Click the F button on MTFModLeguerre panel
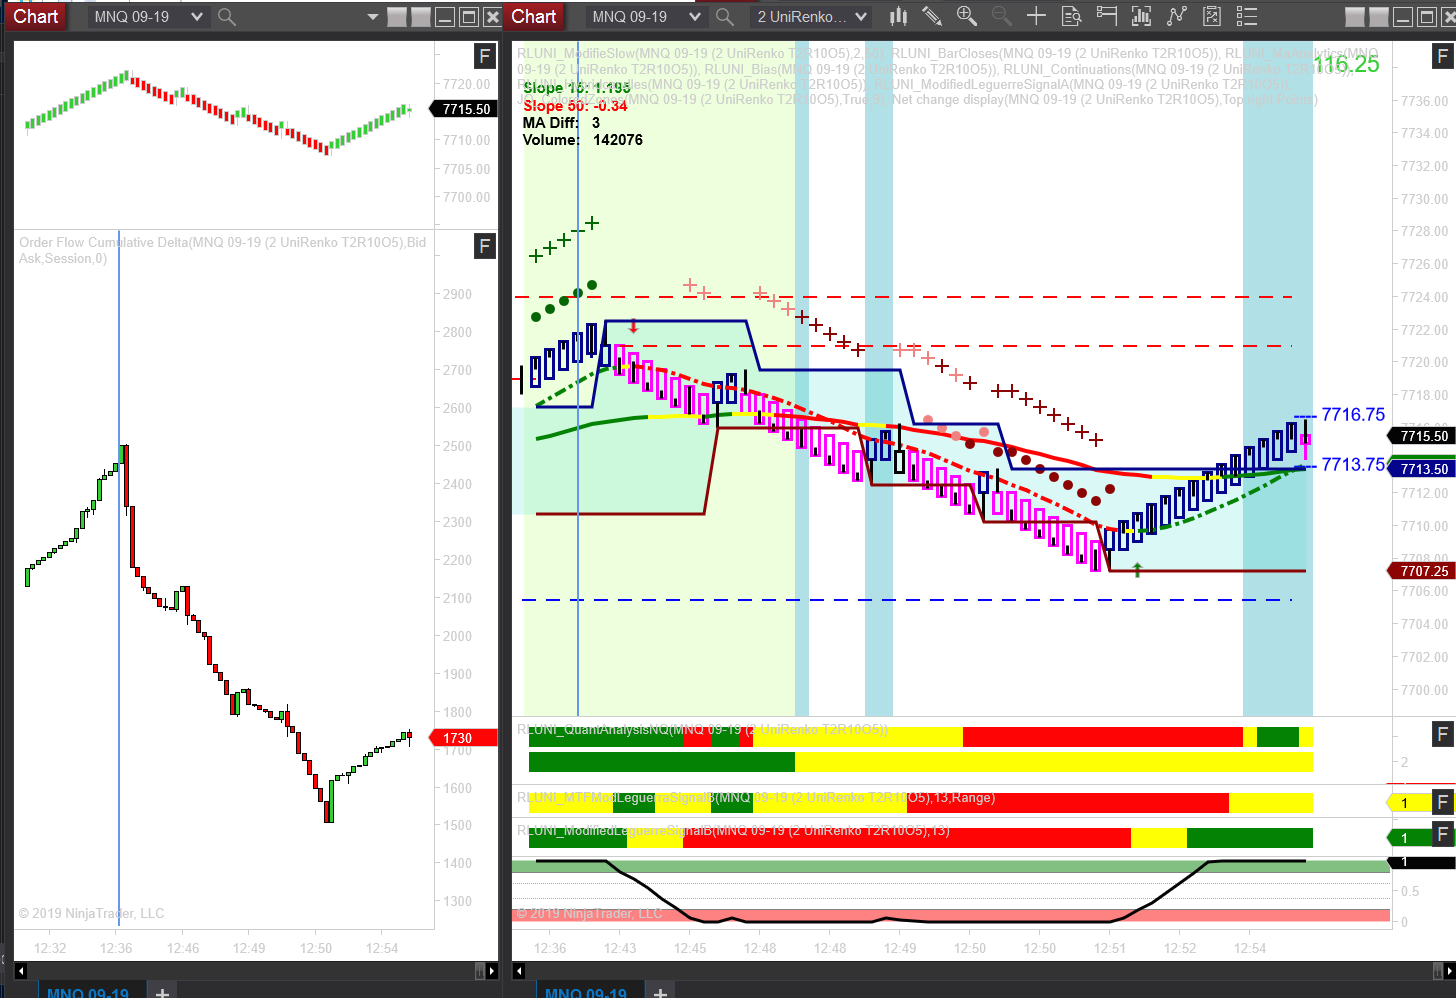The height and width of the screenshot is (998, 1456). pyautogui.click(x=1442, y=801)
